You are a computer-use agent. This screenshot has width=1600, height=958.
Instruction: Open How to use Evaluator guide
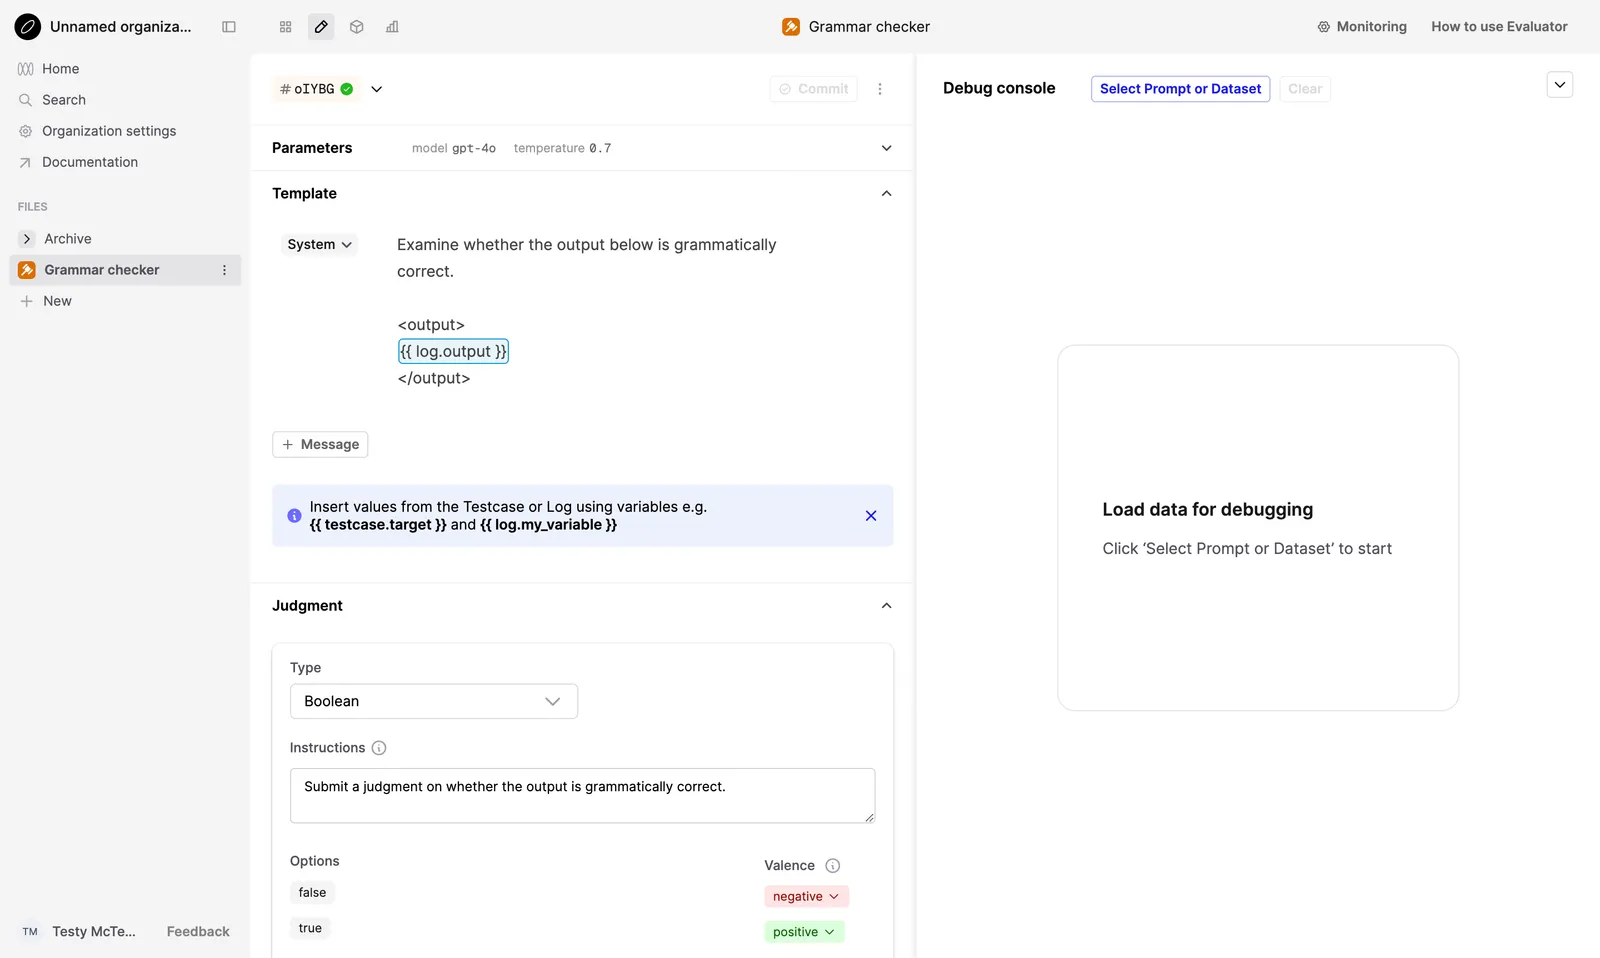tap(1499, 27)
